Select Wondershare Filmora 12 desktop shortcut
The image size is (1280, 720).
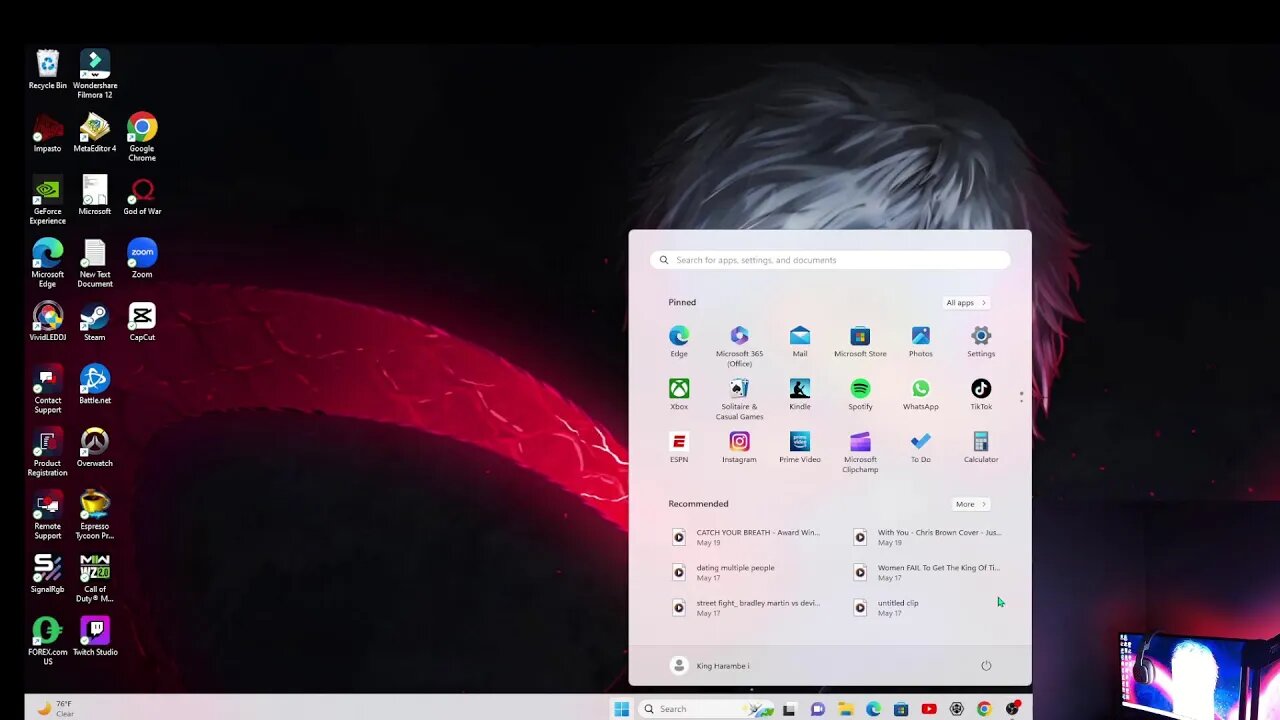[95, 74]
